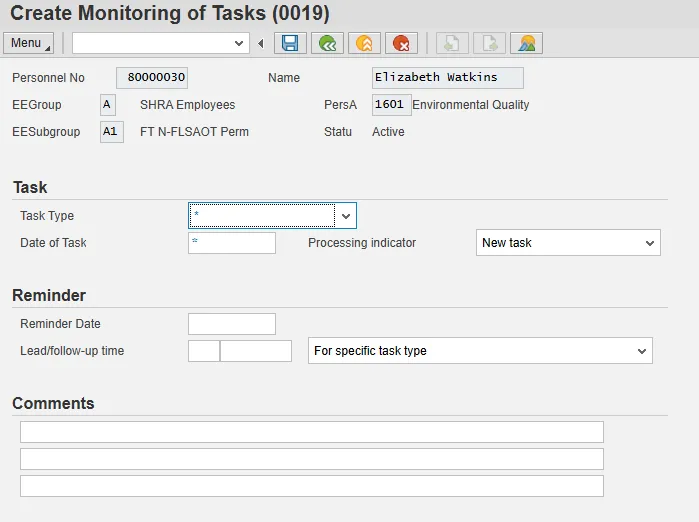Click the Lead/follow-up time unit field

[x=256, y=351]
